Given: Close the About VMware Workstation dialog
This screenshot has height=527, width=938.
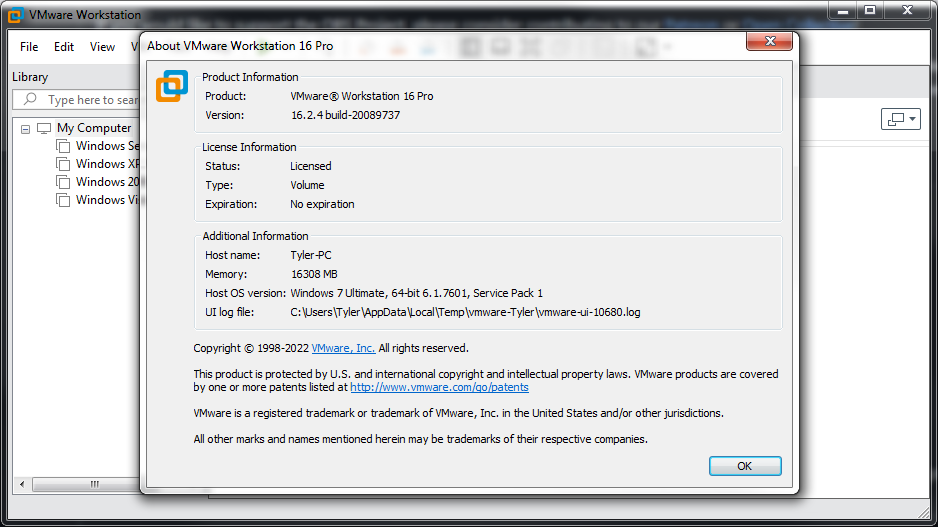Looking at the screenshot, I should pyautogui.click(x=769, y=41).
